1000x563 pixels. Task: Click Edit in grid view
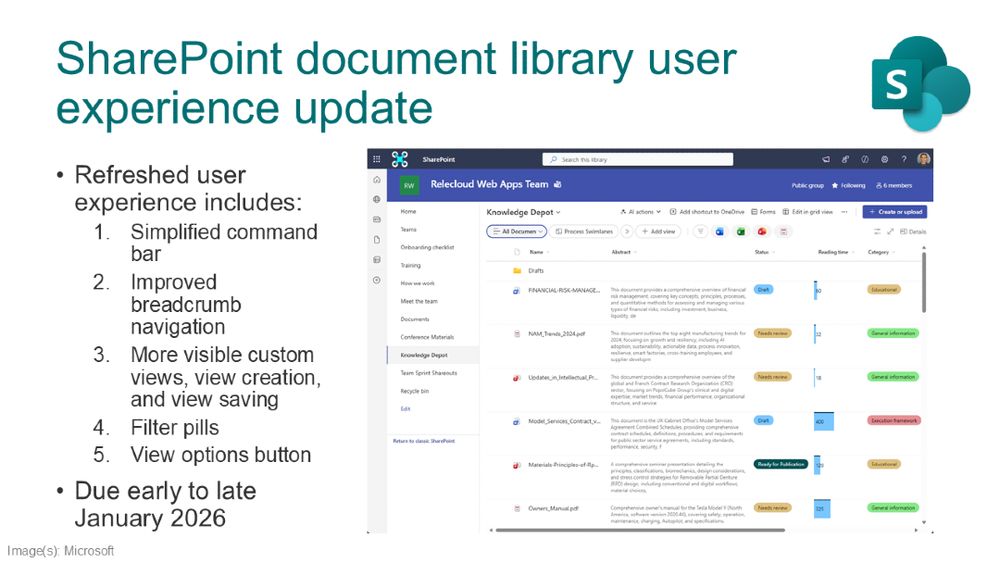pyautogui.click(x=807, y=212)
